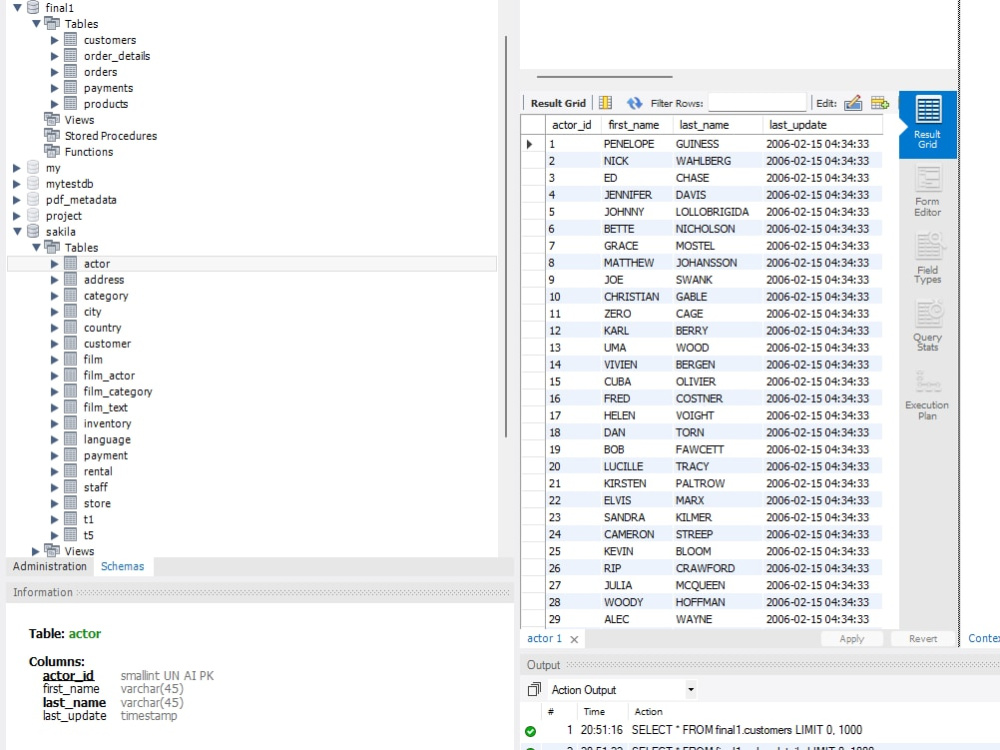This screenshot has width=1000, height=750.
Task: Open the Query Stats view
Action: pos(927,326)
